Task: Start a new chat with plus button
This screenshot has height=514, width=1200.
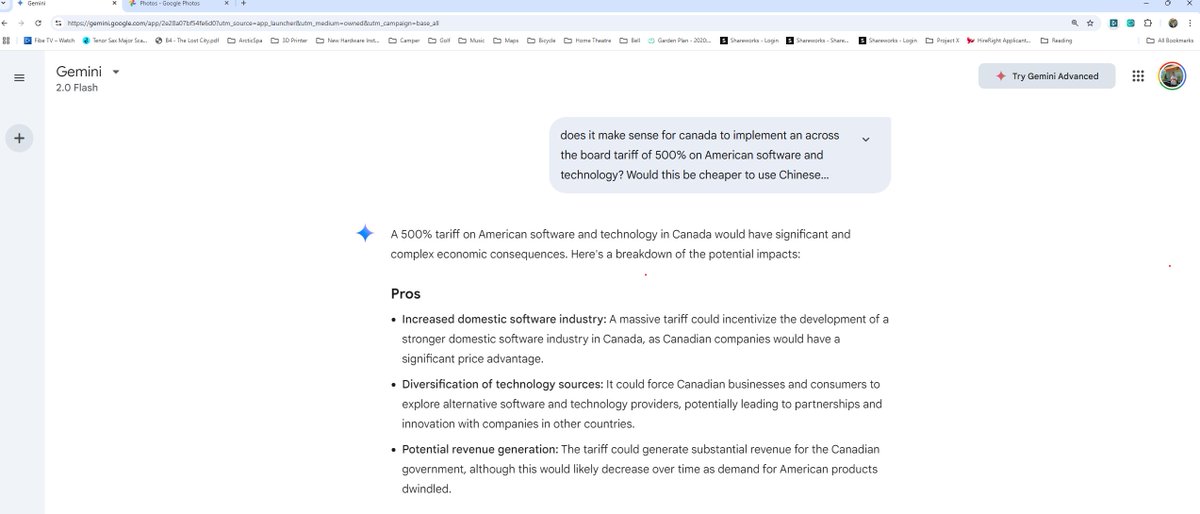Action: click(19, 138)
